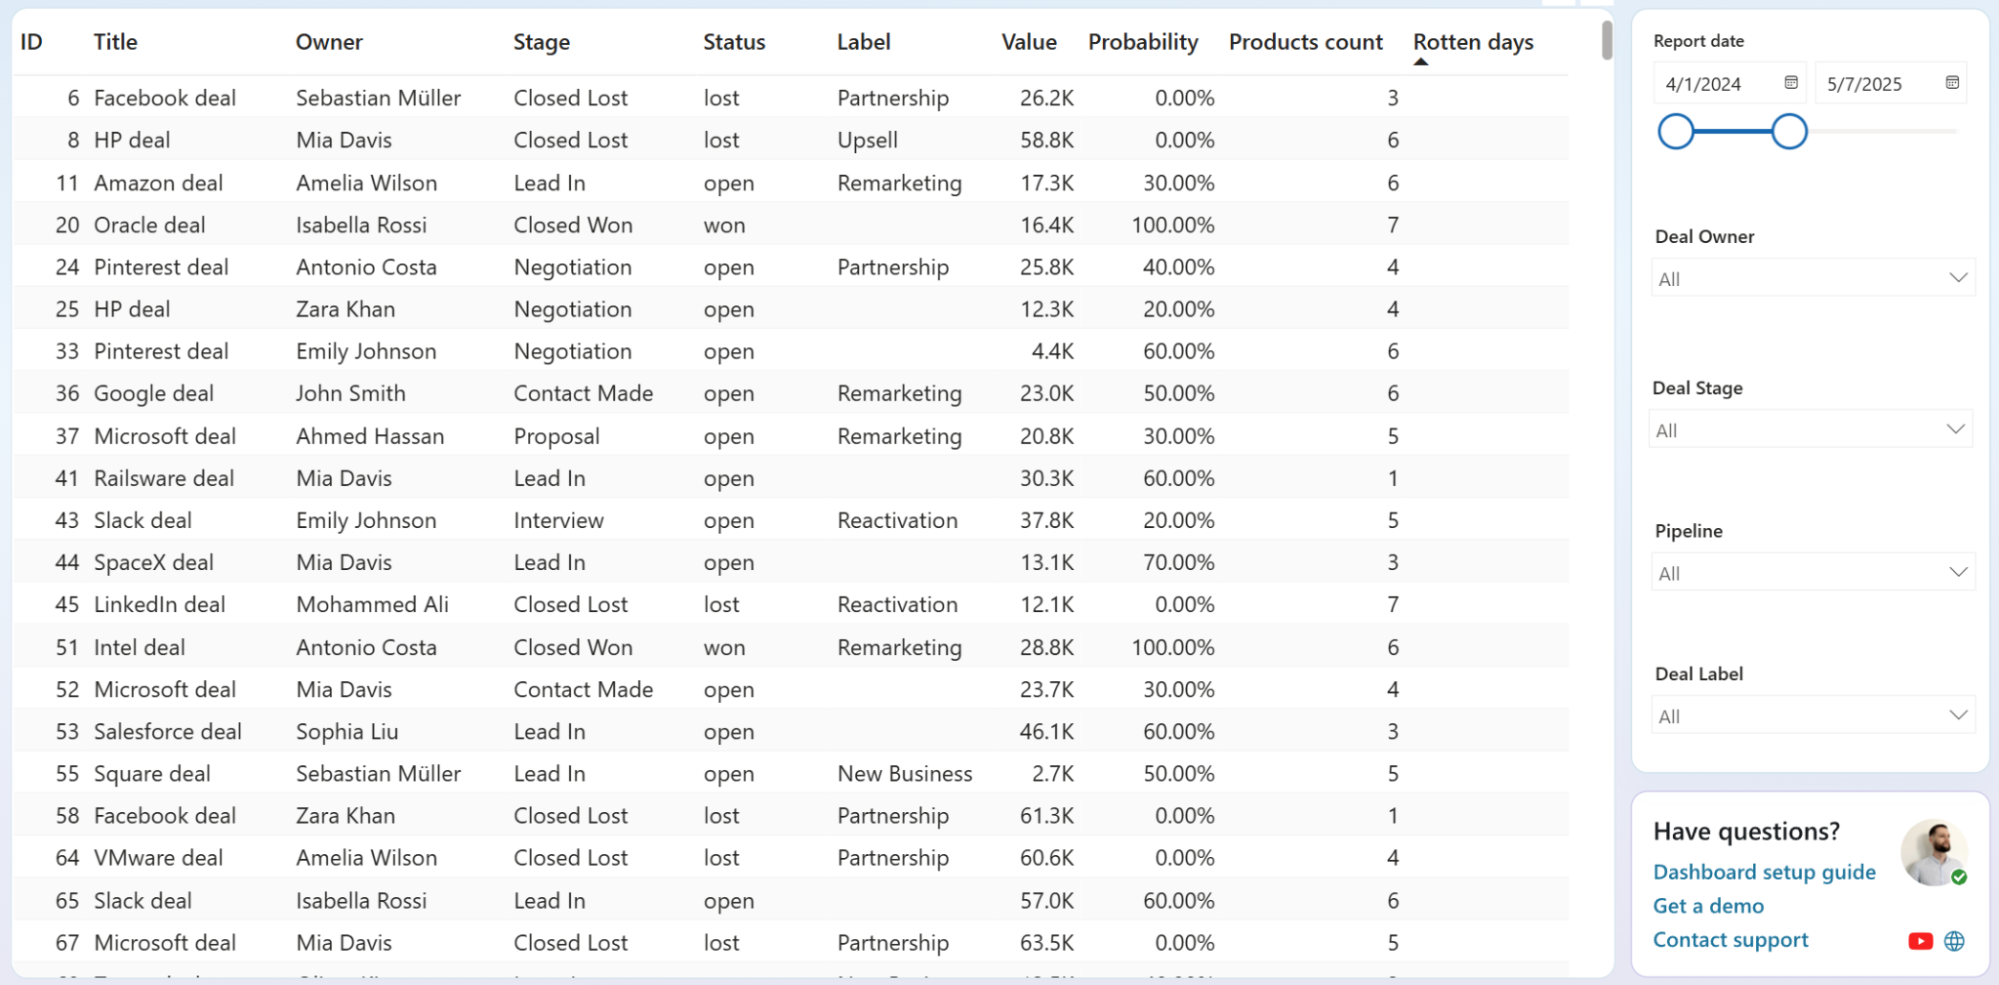Sort by the Products count column header
This screenshot has height=985, width=1999.
tap(1305, 42)
